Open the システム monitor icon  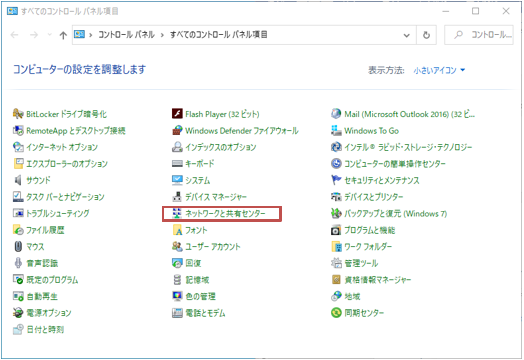177,180
